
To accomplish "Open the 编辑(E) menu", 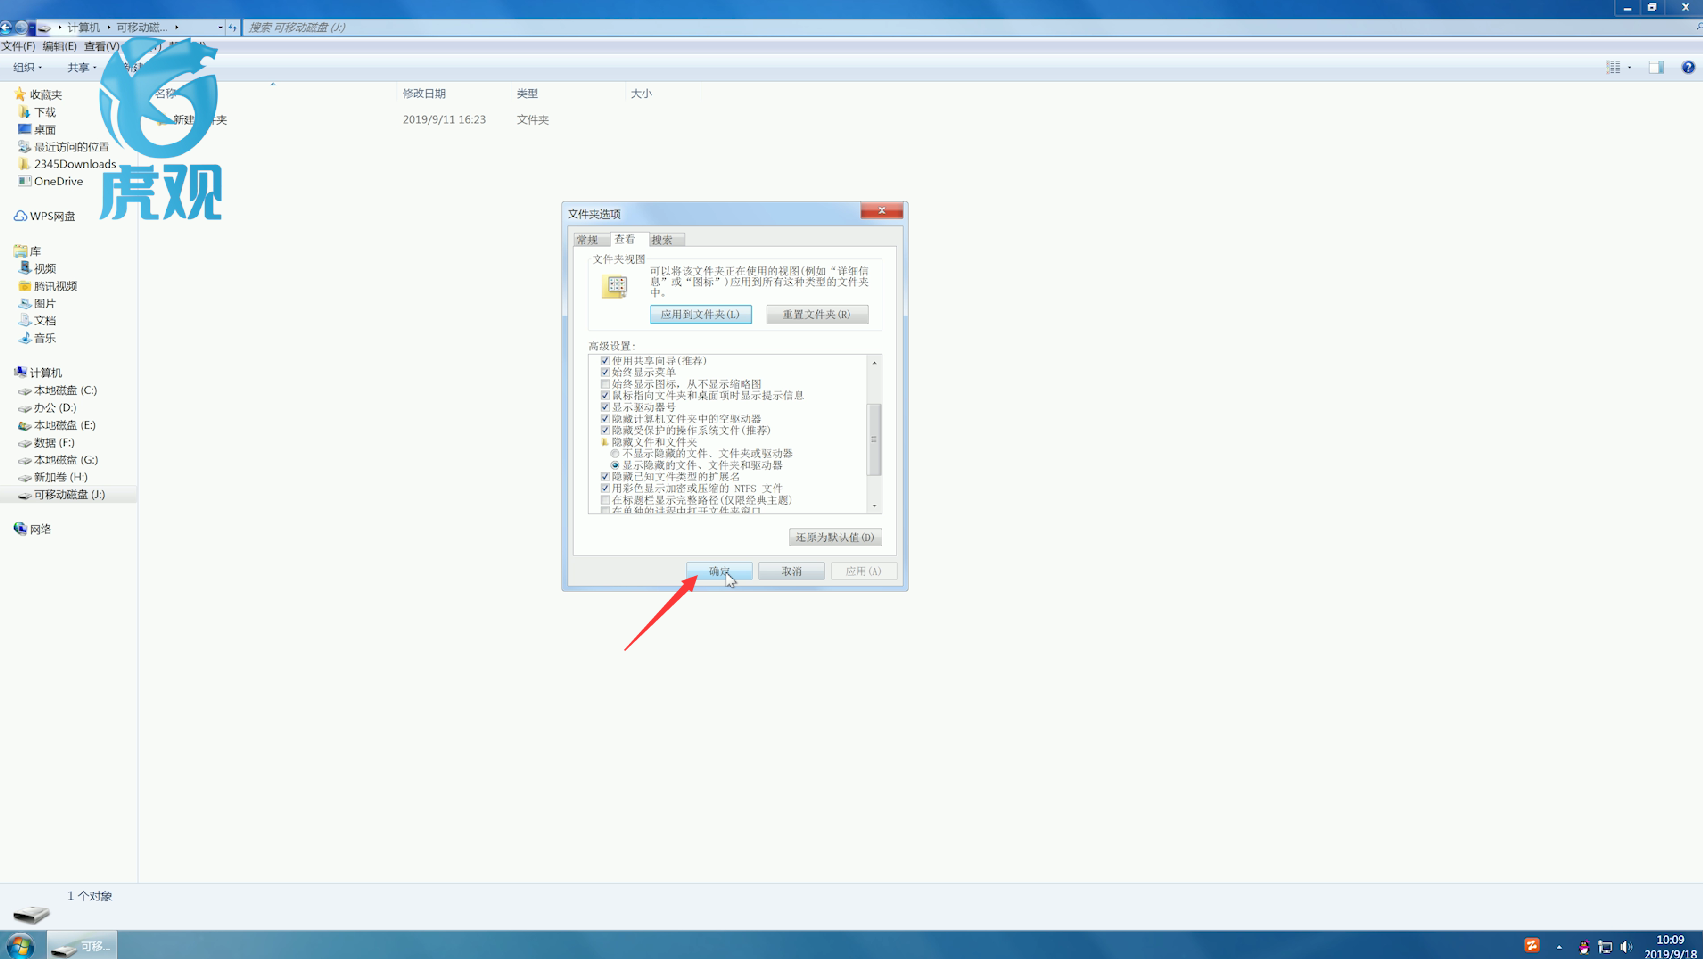I will [x=59, y=46].
